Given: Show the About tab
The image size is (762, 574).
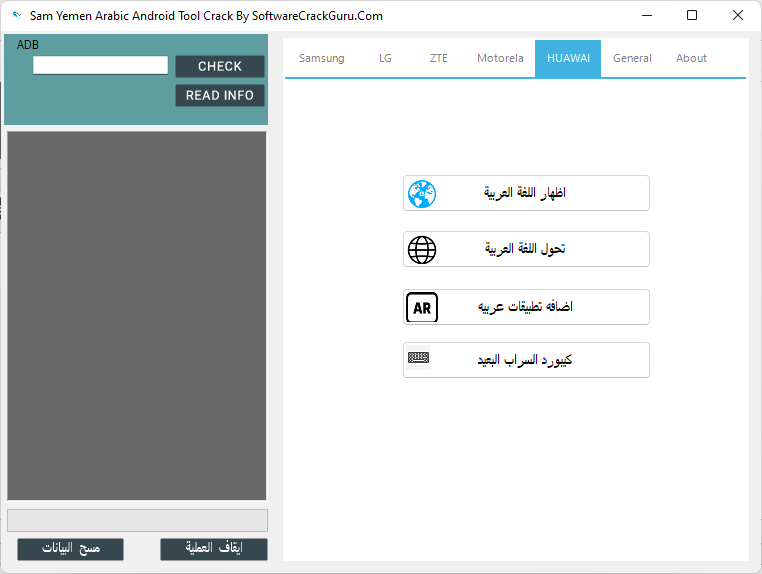Looking at the screenshot, I should 691,58.
